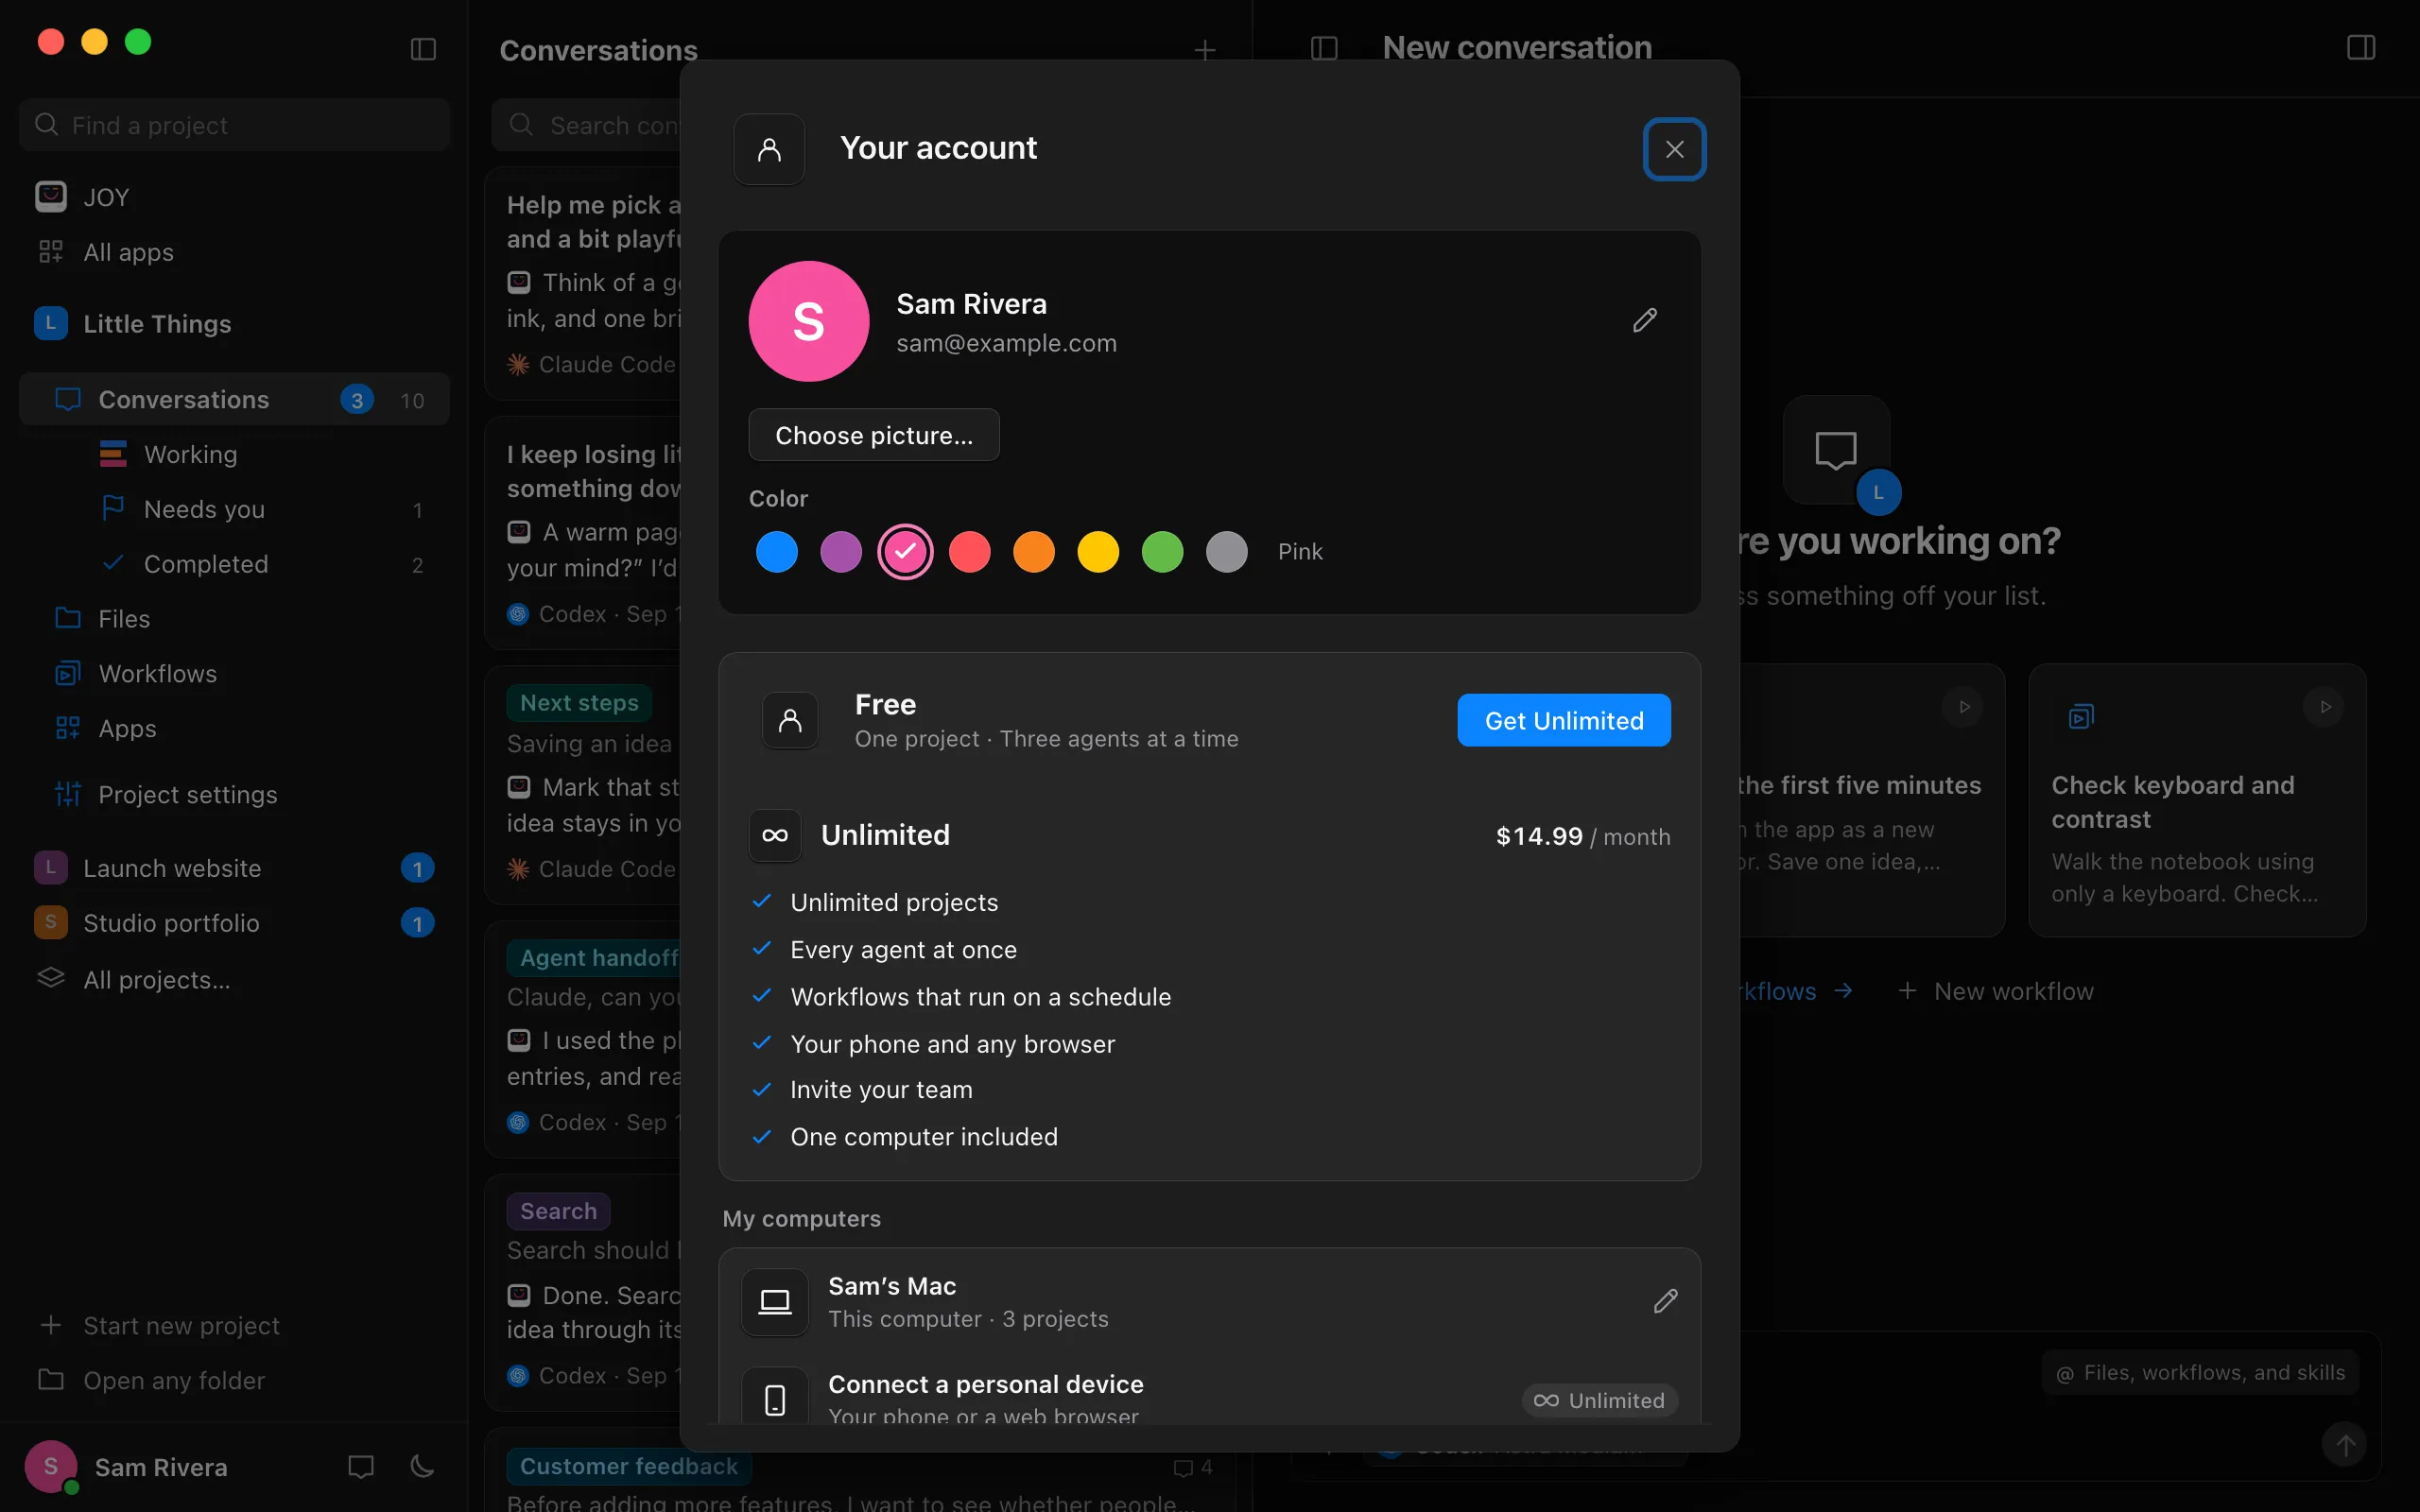This screenshot has width=2420, height=1512.
Task: Add a new conversation with plus icon
Action: pos(1205,50)
